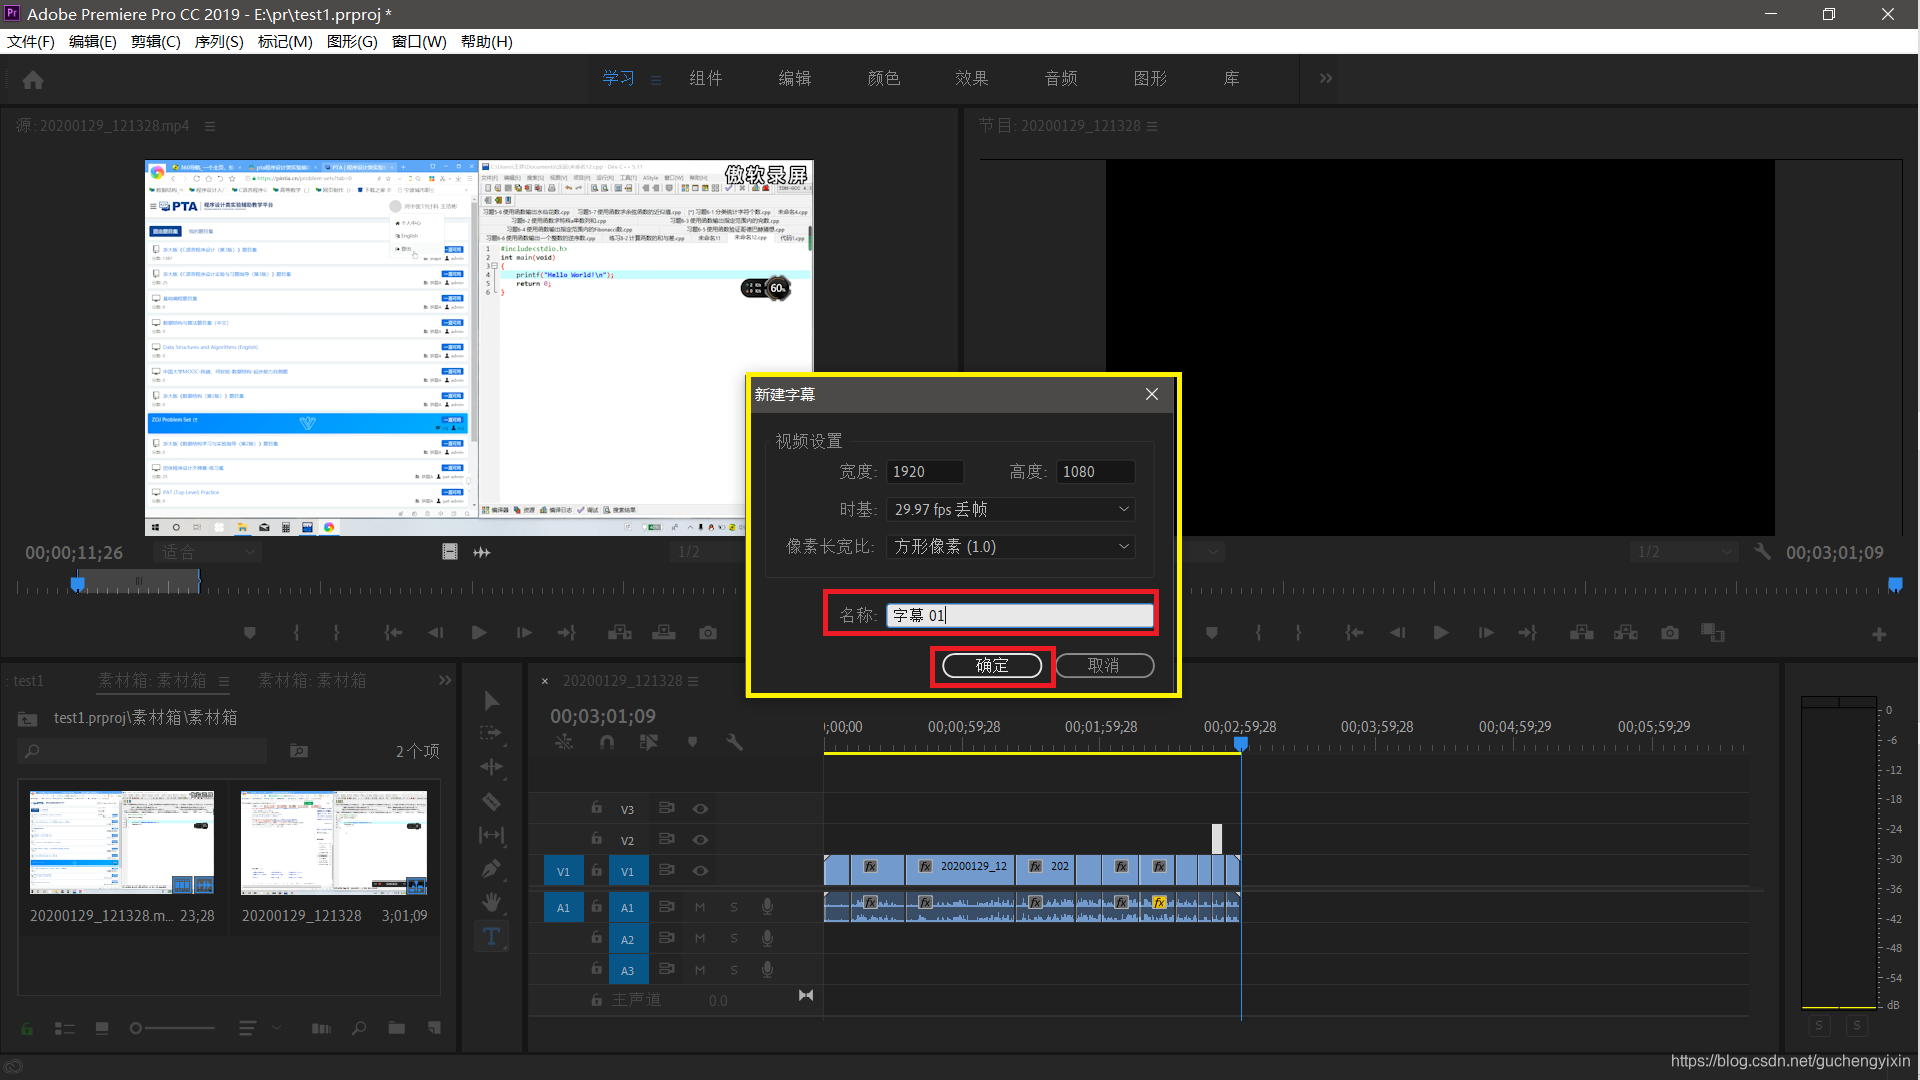Toggle A1 voice-over record microphone
The height and width of the screenshot is (1080, 1920).
tap(767, 907)
